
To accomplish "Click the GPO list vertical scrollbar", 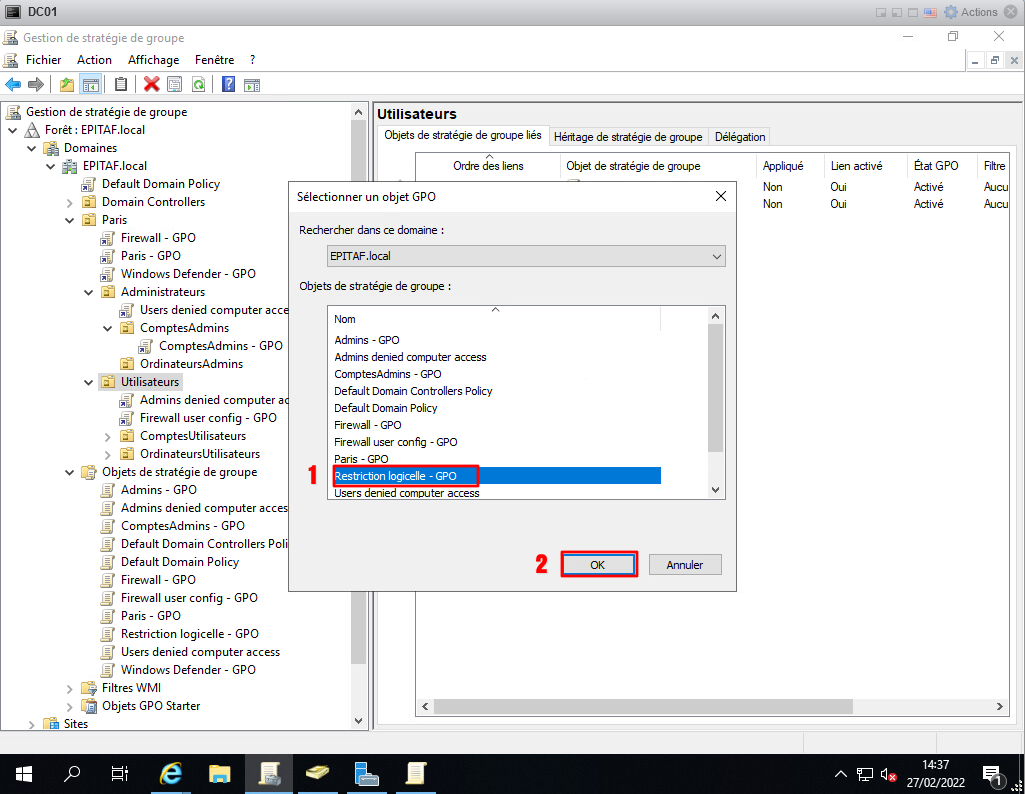I will [714, 390].
